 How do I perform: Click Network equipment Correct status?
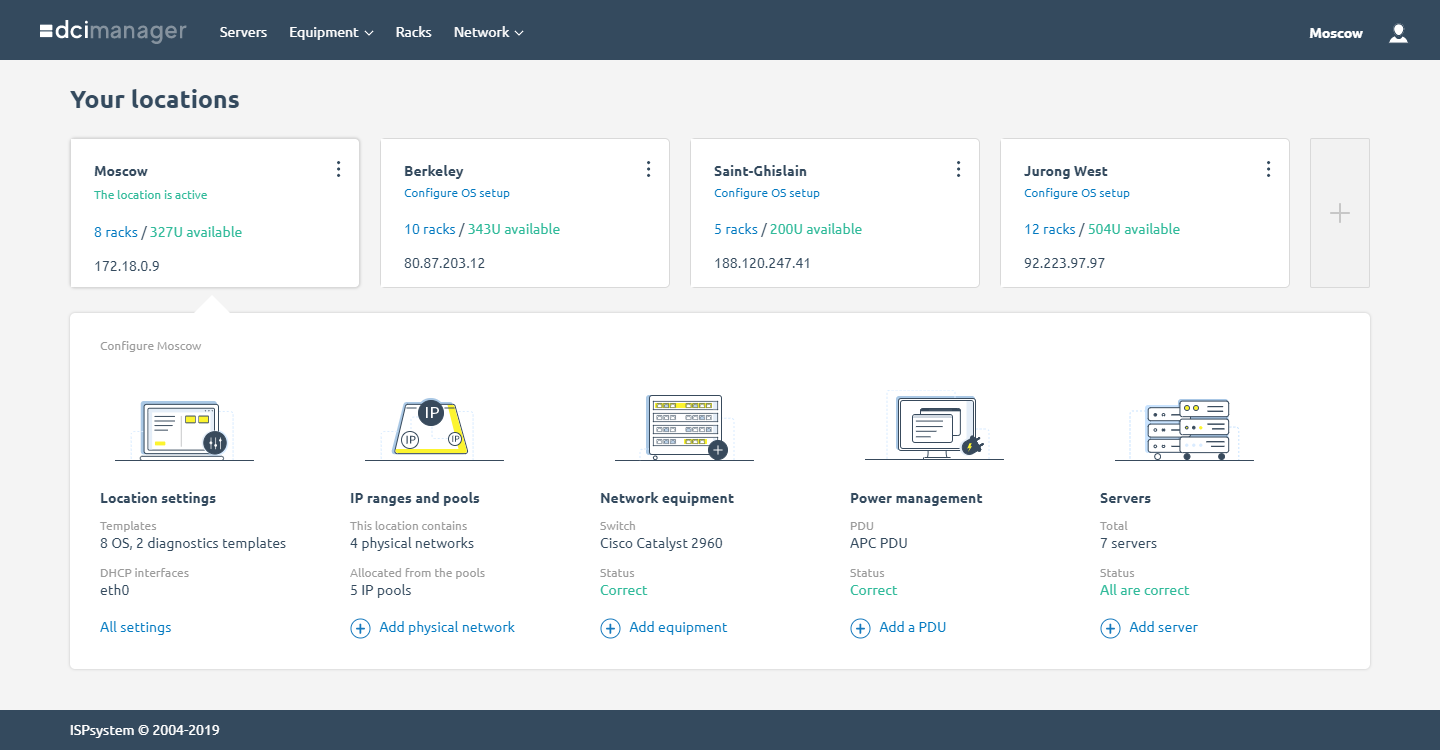click(624, 590)
